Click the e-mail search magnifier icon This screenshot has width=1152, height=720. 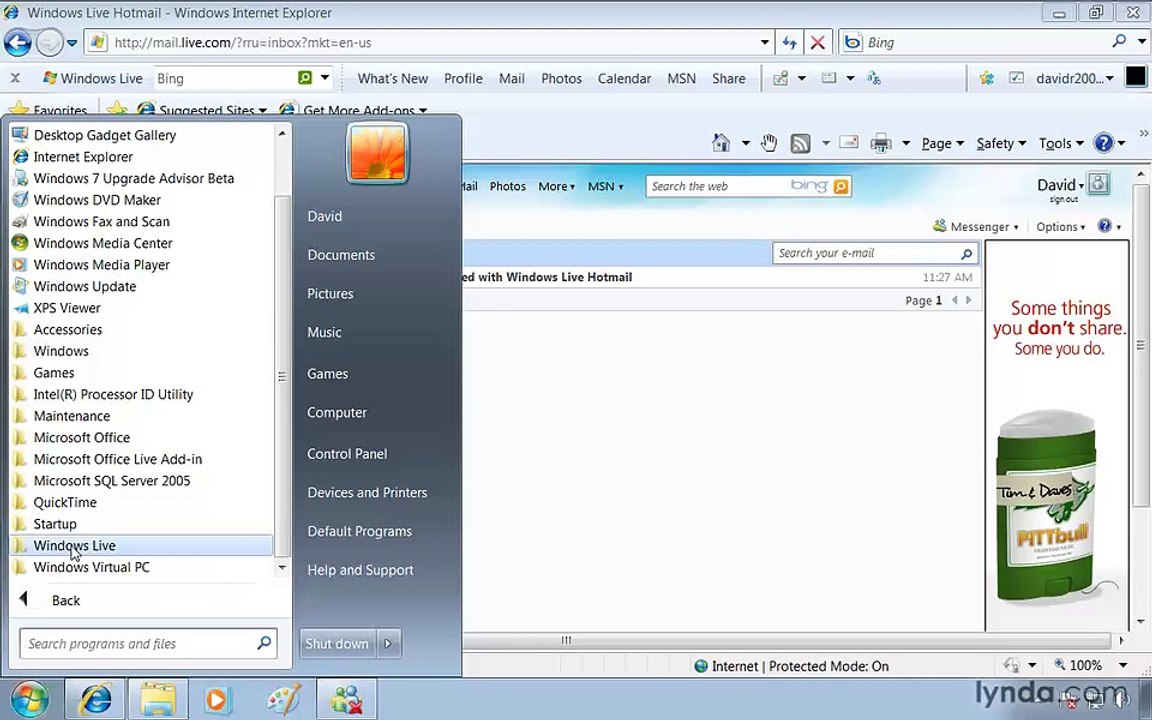(x=967, y=253)
